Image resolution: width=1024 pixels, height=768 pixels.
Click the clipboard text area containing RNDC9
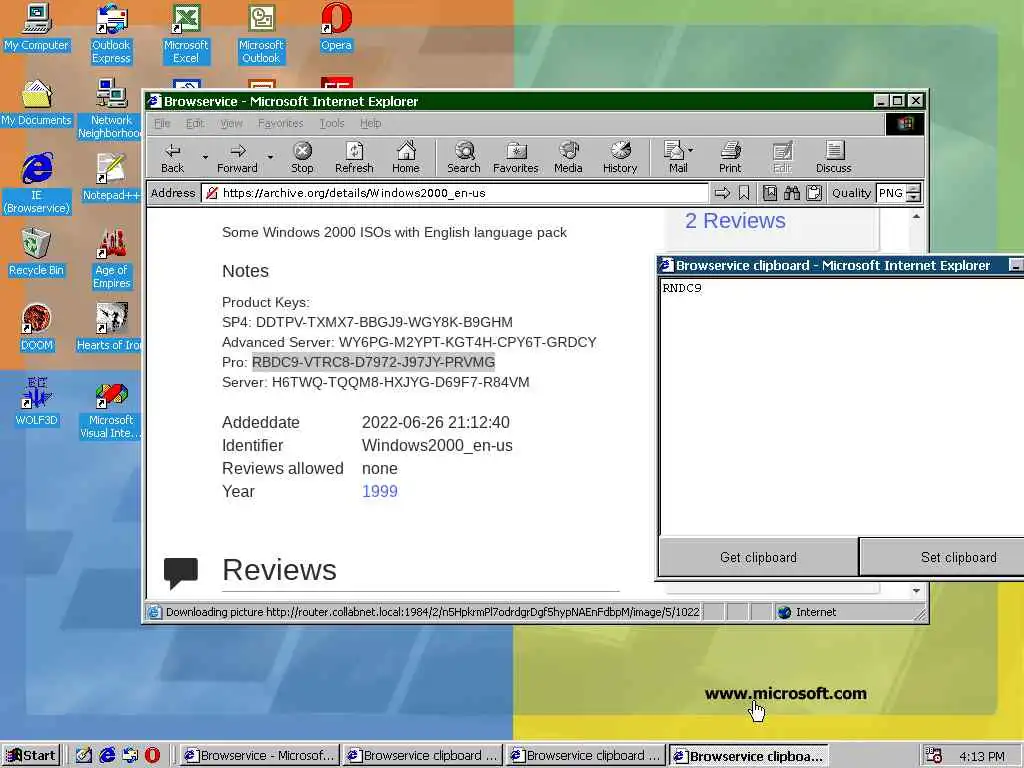click(x=842, y=407)
